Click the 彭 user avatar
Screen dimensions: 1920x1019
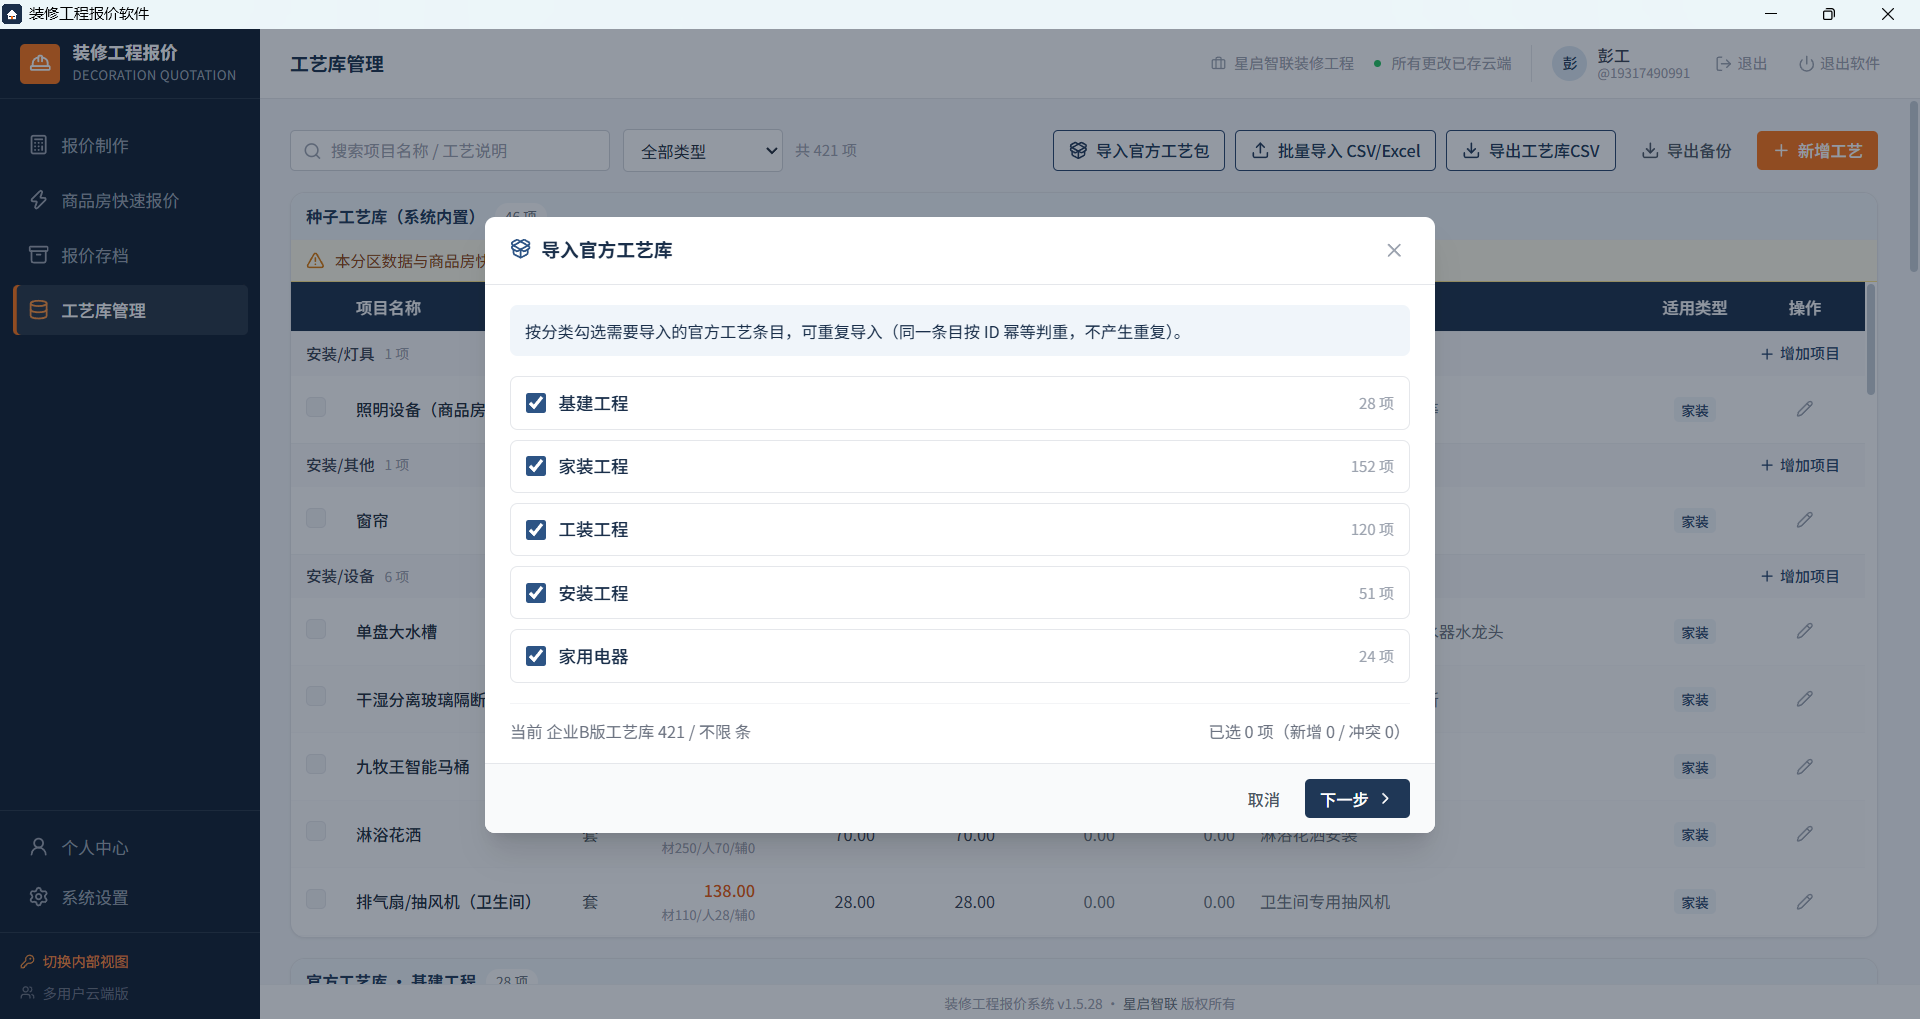click(x=1569, y=64)
